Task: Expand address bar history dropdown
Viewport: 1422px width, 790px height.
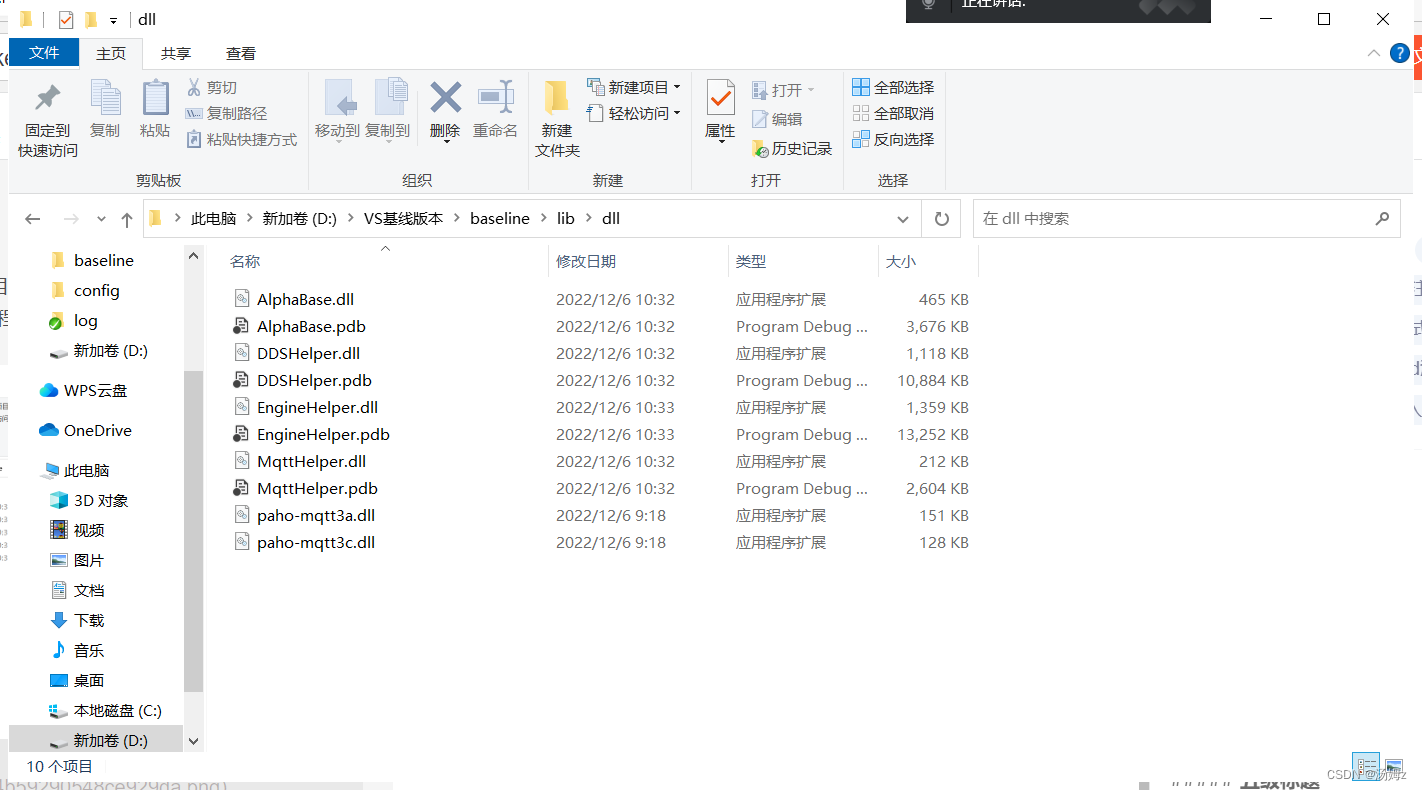Action: [903, 219]
